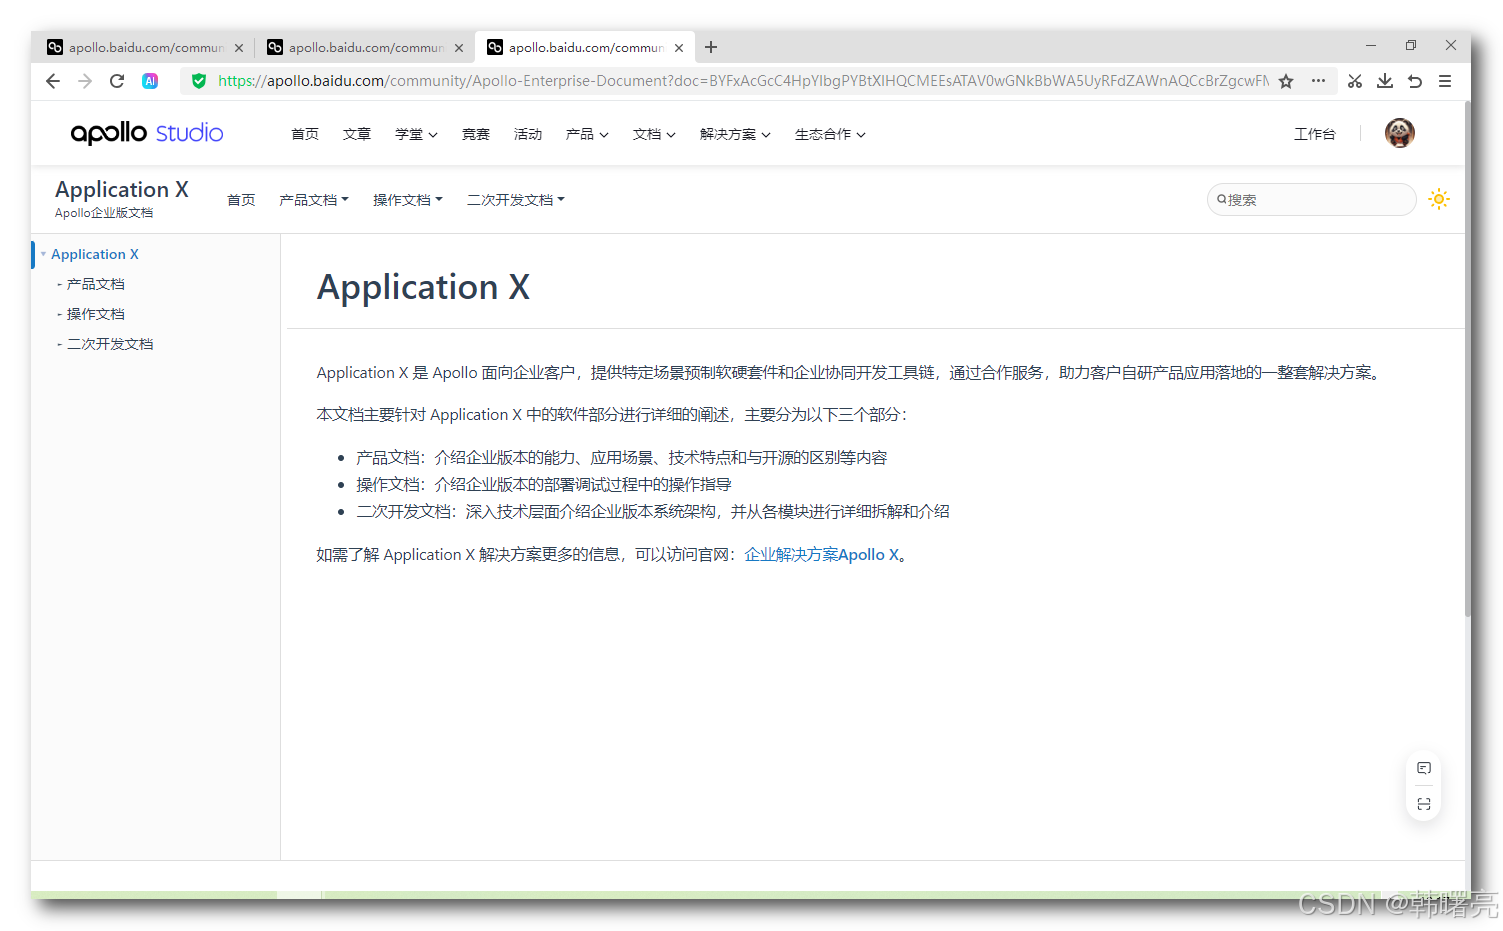Expand the 产品 dropdown in top navigation
The image size is (1503, 931).
(x=587, y=134)
